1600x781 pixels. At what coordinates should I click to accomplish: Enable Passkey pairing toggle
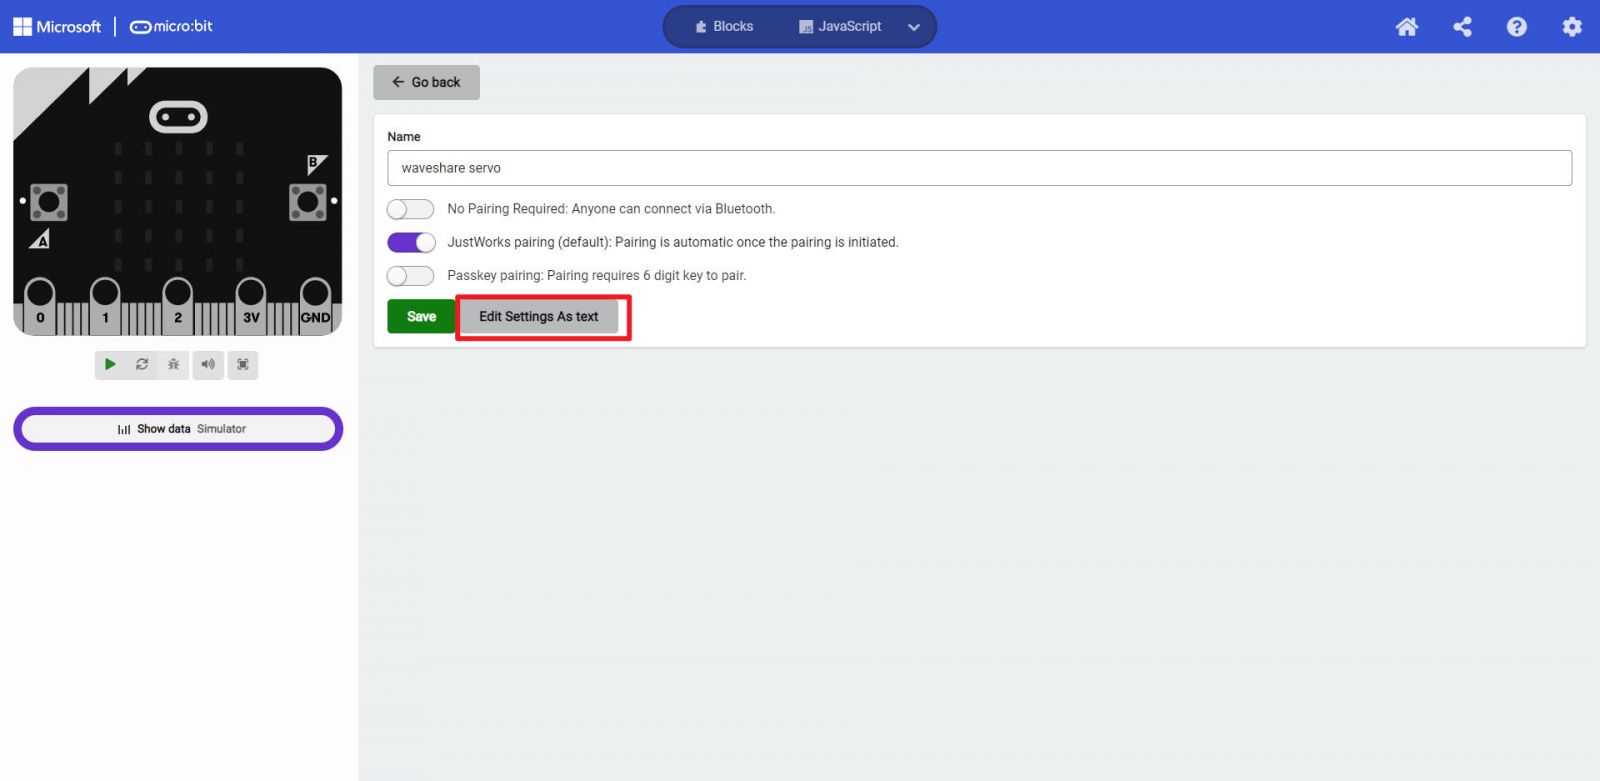tap(410, 276)
